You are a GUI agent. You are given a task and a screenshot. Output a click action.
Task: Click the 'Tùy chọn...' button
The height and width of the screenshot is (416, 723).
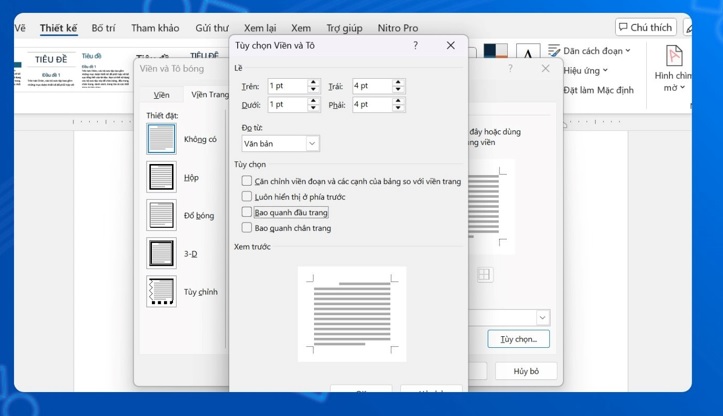518,339
